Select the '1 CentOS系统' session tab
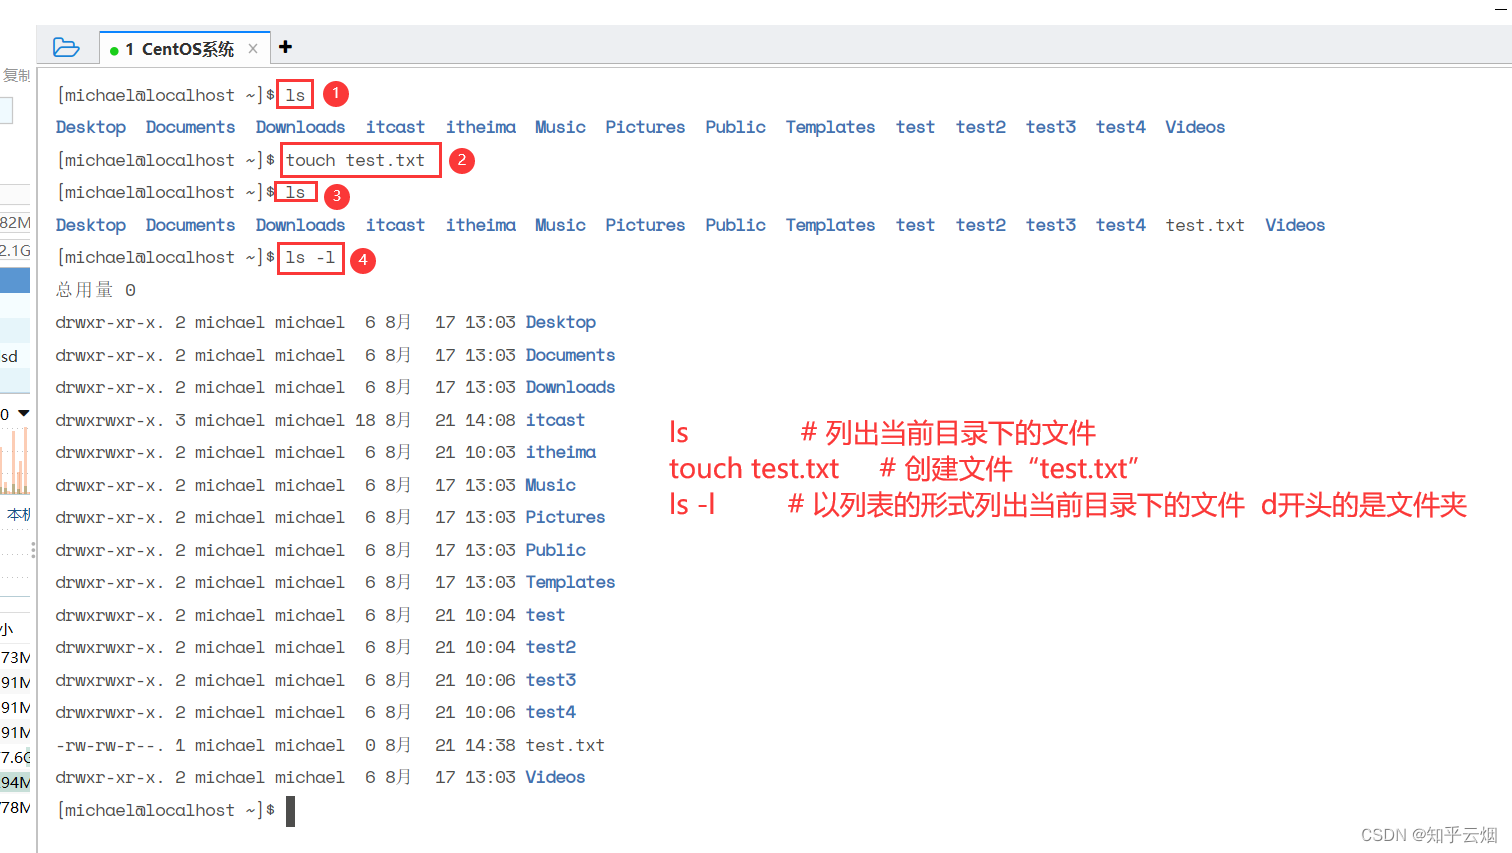The image size is (1512, 853). click(185, 48)
